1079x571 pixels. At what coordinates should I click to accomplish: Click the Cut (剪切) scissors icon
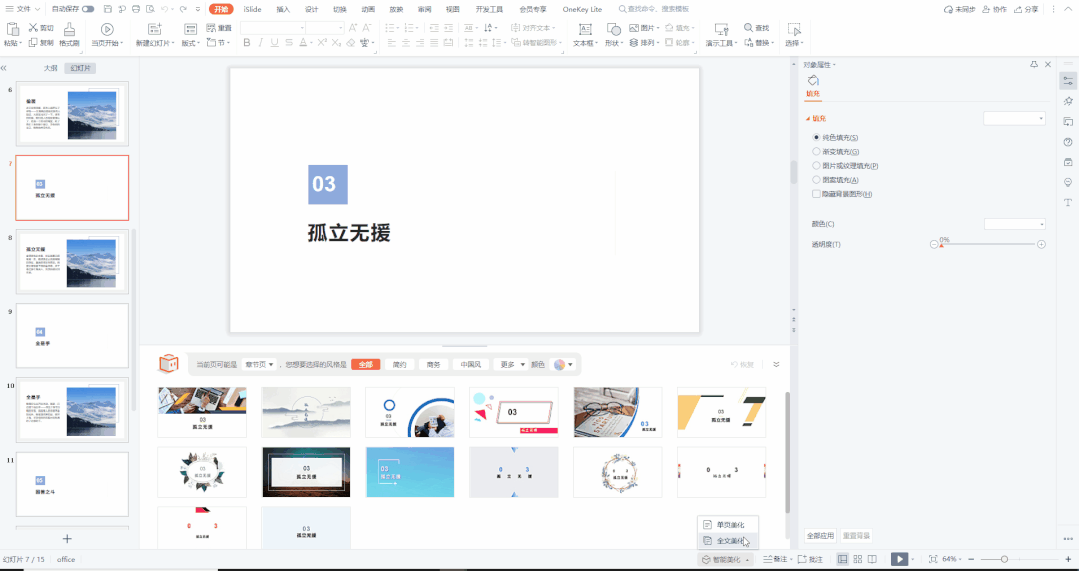(33, 28)
